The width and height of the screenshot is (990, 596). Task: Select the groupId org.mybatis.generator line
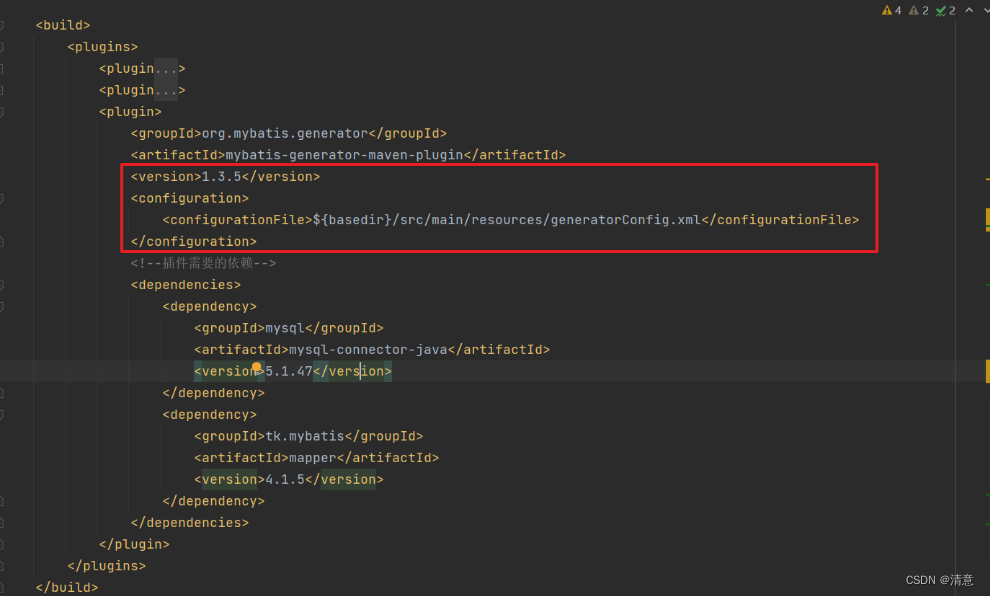(289, 133)
